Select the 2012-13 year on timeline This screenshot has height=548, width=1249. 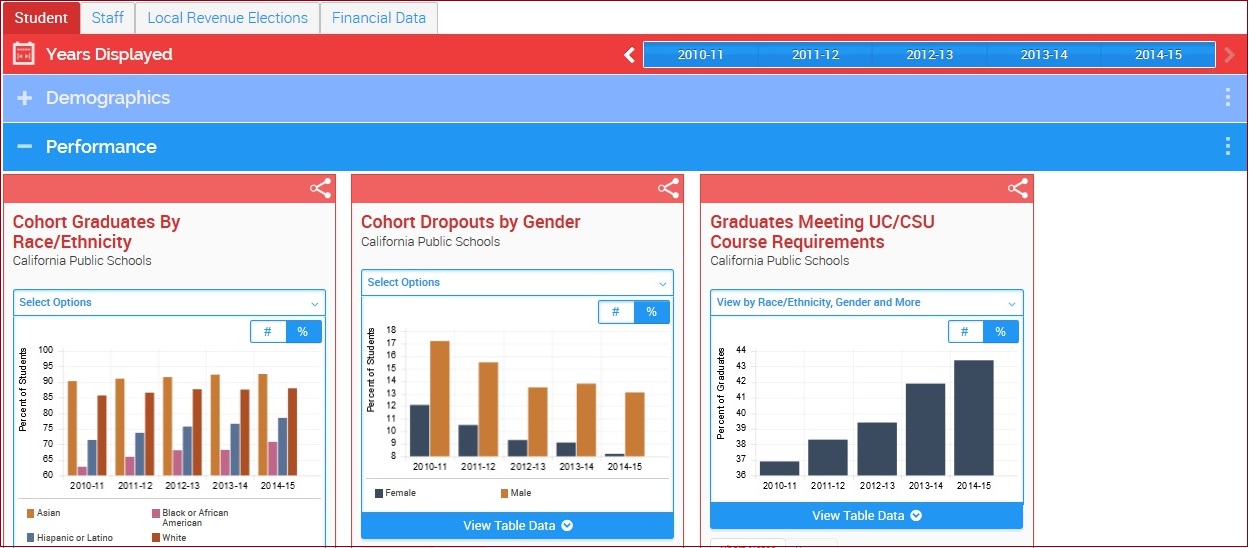coord(929,55)
